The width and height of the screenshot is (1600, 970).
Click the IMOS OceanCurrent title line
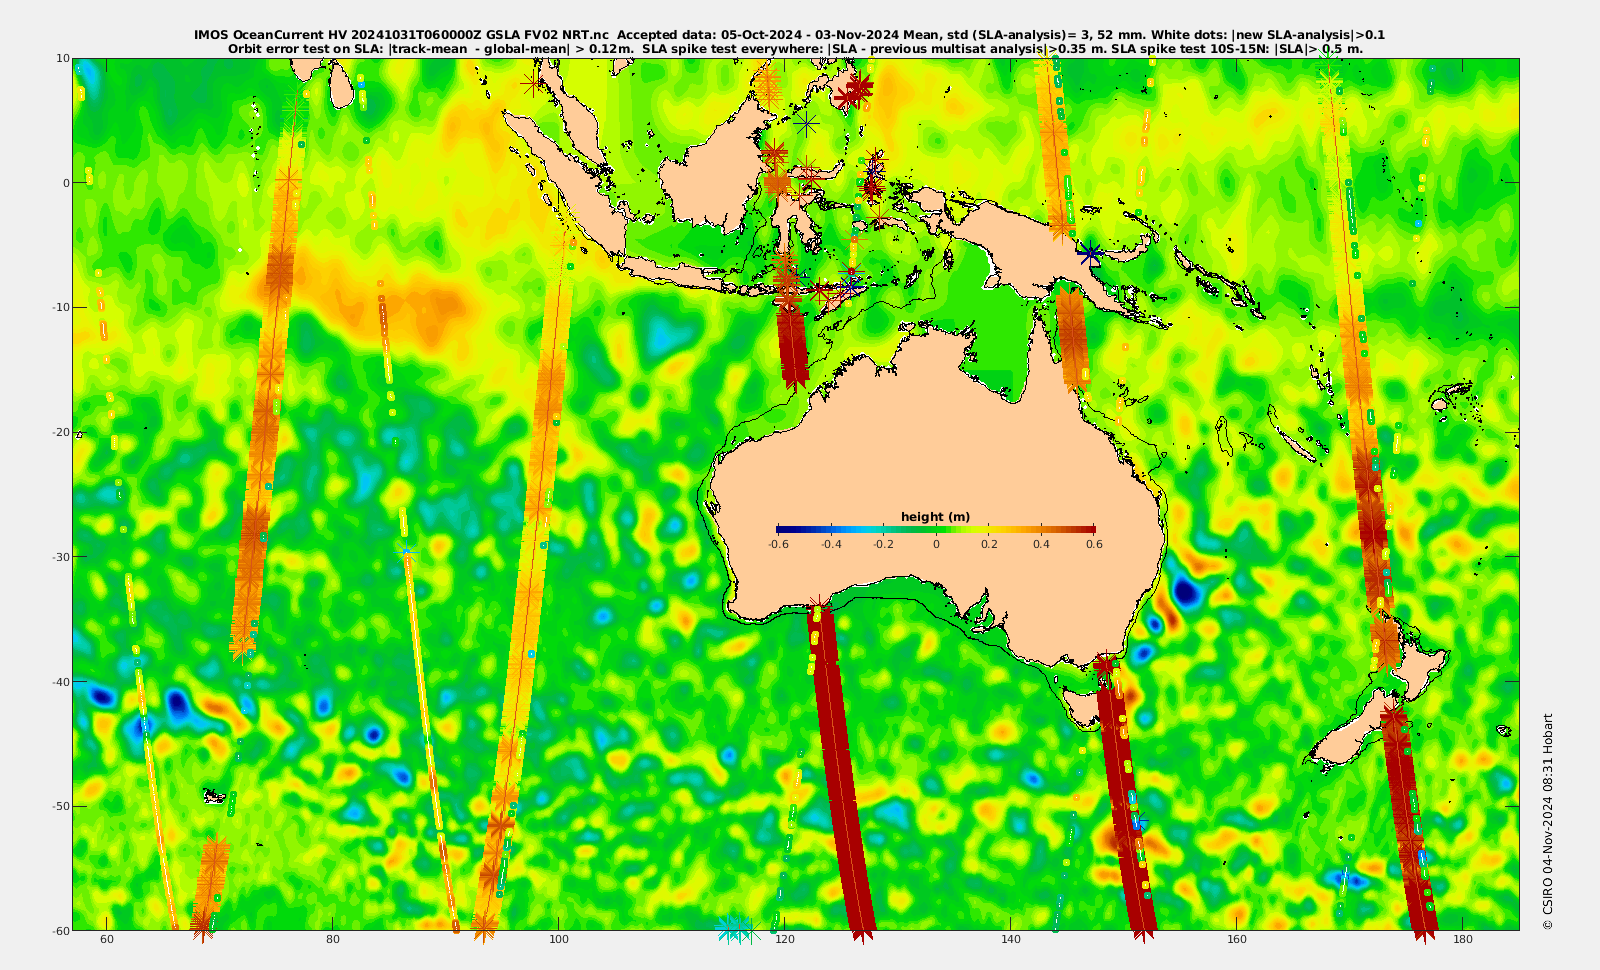coord(789,34)
